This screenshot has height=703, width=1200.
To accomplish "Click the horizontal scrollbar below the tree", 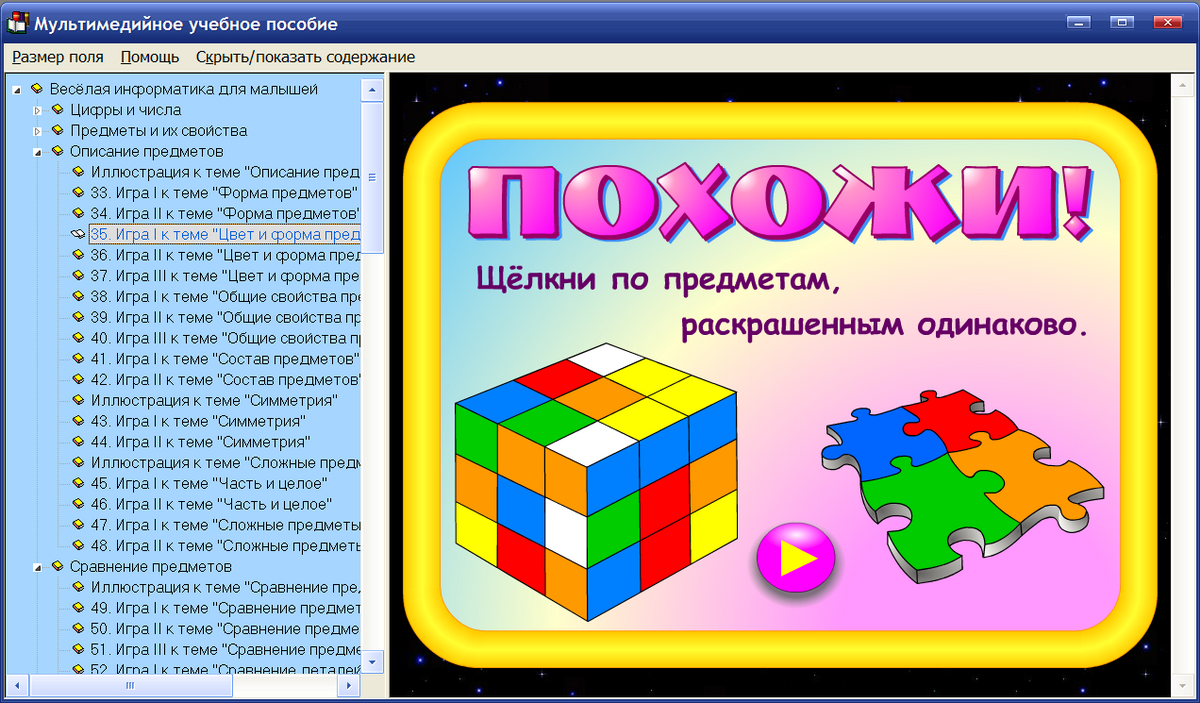I will click(x=130, y=686).
